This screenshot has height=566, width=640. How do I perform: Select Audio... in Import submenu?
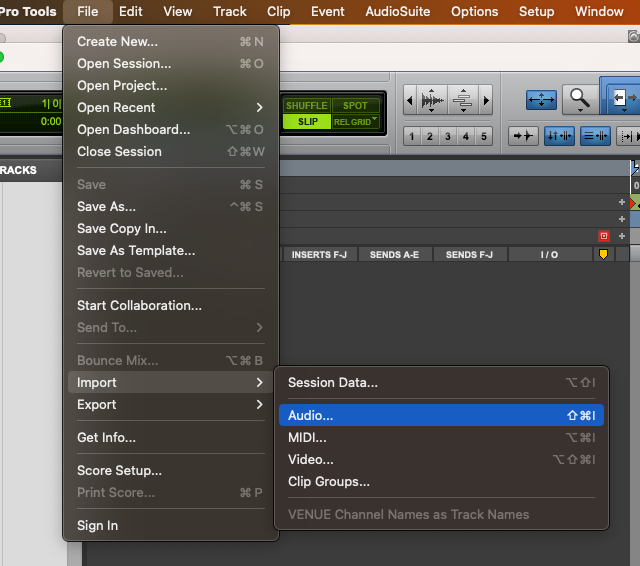click(x=441, y=415)
